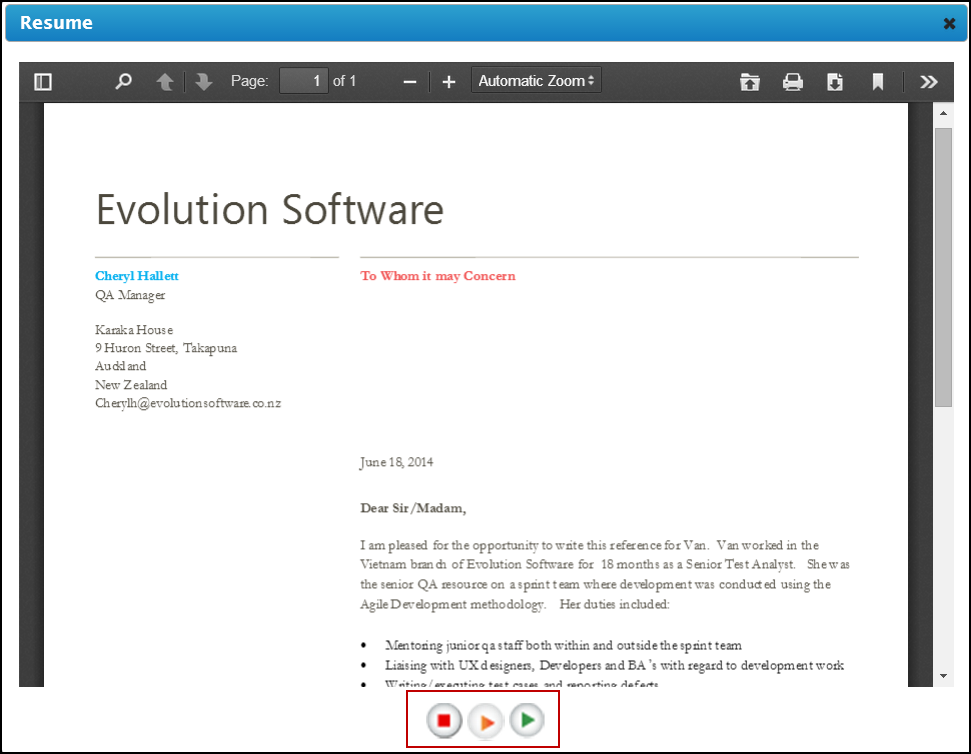
Task: Expand the more tools double-arrow menu
Action: click(x=928, y=82)
